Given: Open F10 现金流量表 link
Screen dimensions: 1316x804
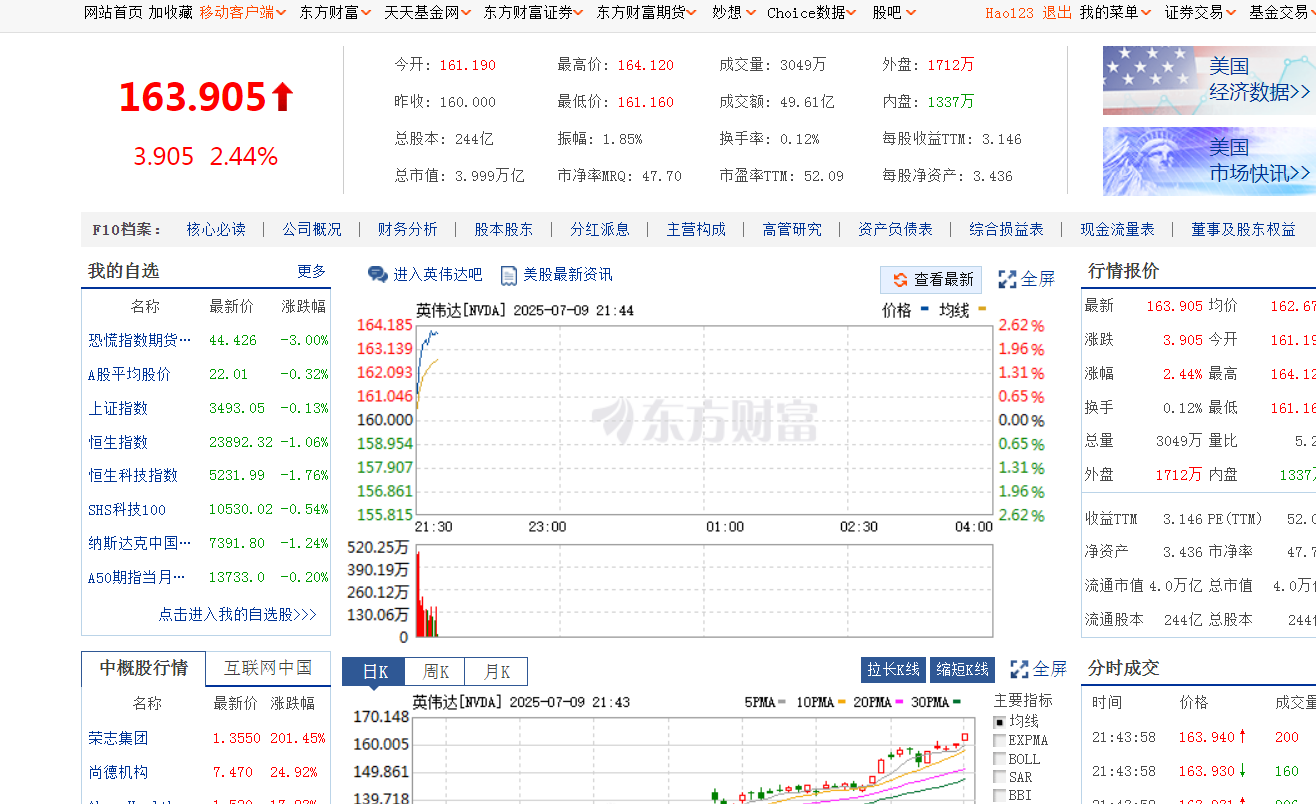Looking at the screenshot, I should (x=1117, y=229).
